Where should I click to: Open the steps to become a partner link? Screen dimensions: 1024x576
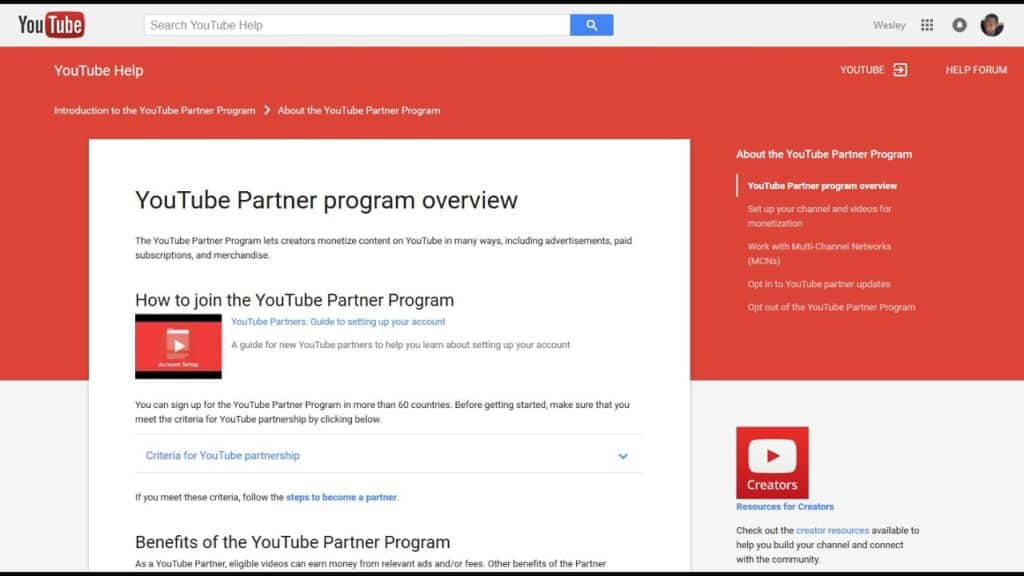coord(340,497)
